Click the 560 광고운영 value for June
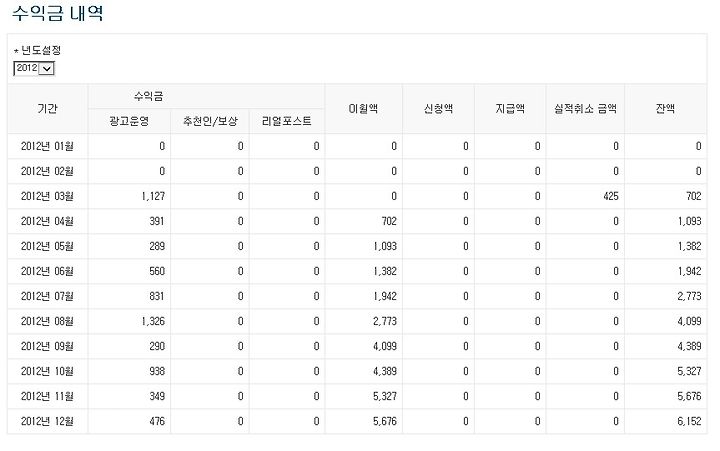The height and width of the screenshot is (451, 720). [157, 271]
